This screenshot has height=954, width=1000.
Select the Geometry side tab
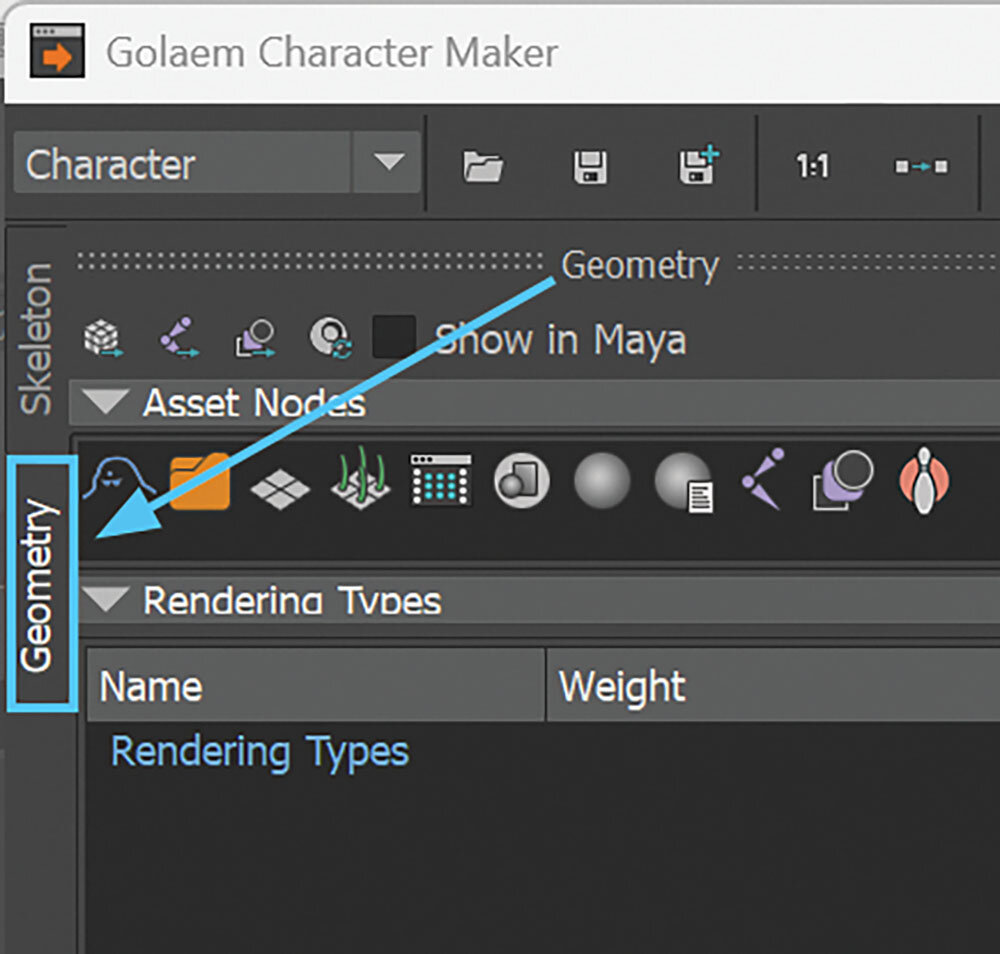[x=42, y=583]
